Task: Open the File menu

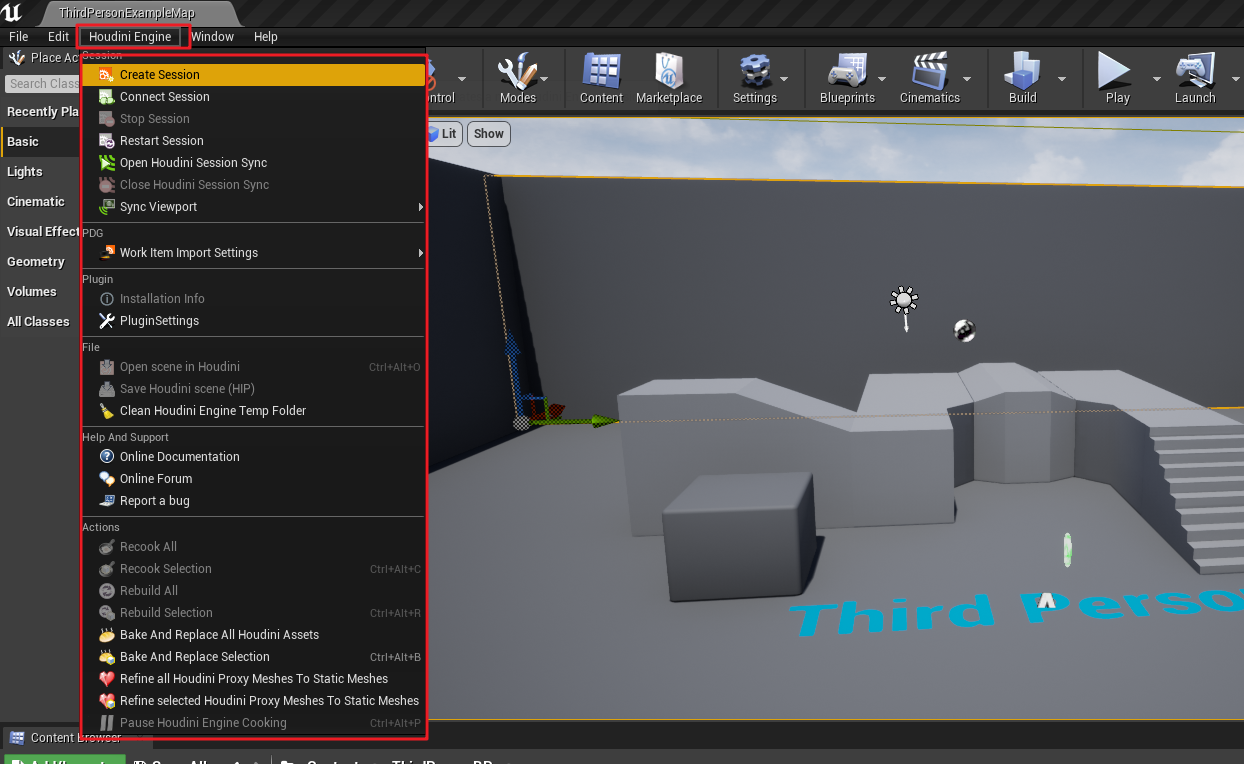Action: pyautogui.click(x=19, y=37)
